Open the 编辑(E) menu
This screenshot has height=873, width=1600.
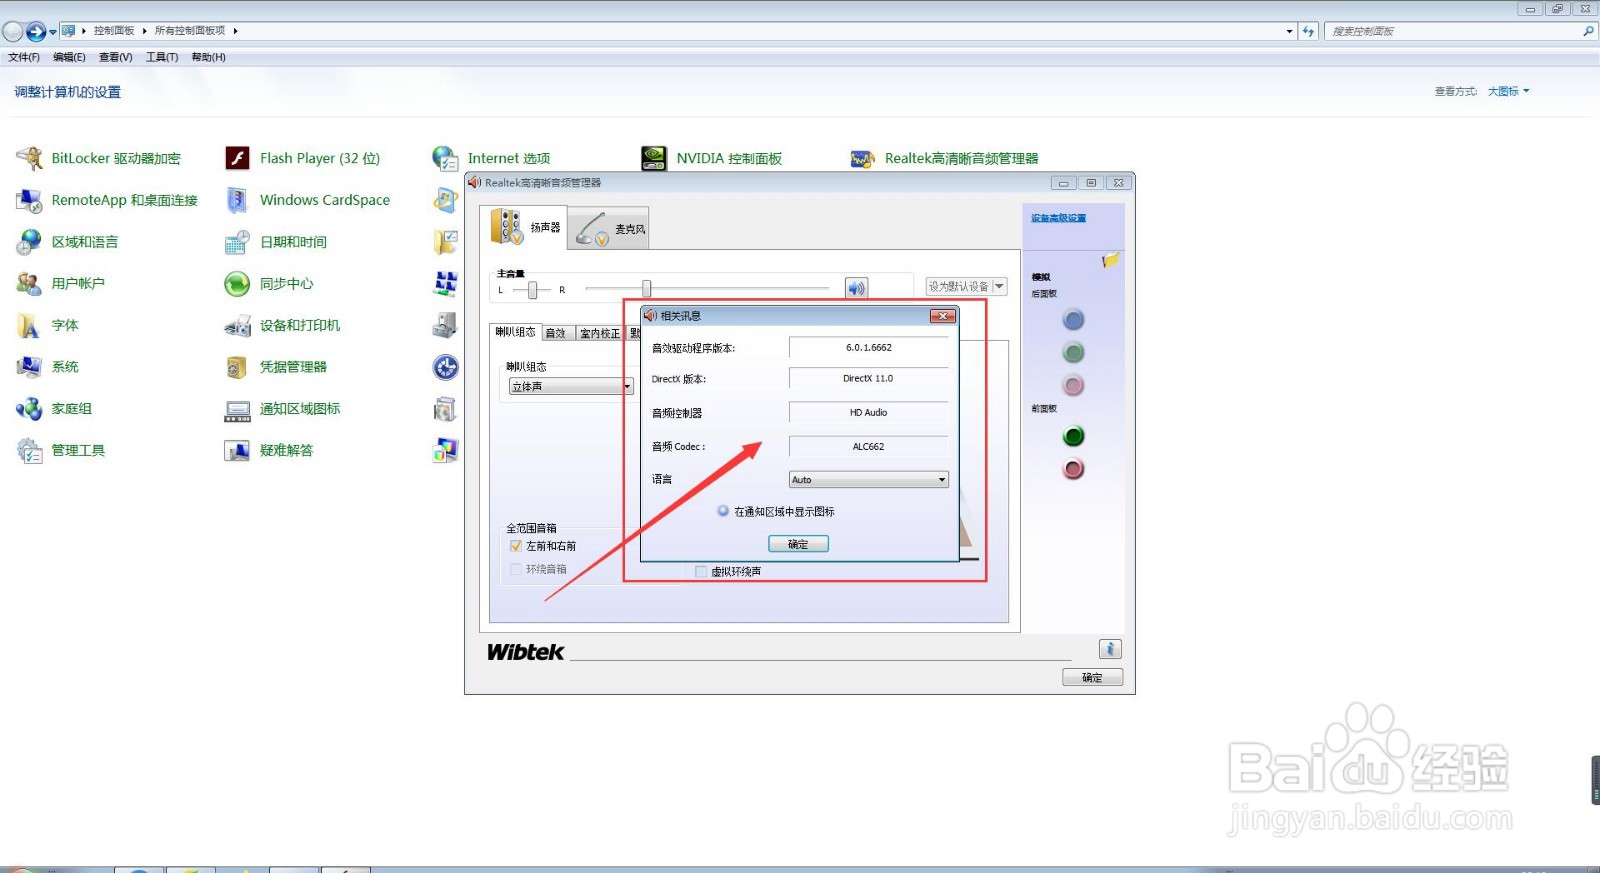point(69,57)
